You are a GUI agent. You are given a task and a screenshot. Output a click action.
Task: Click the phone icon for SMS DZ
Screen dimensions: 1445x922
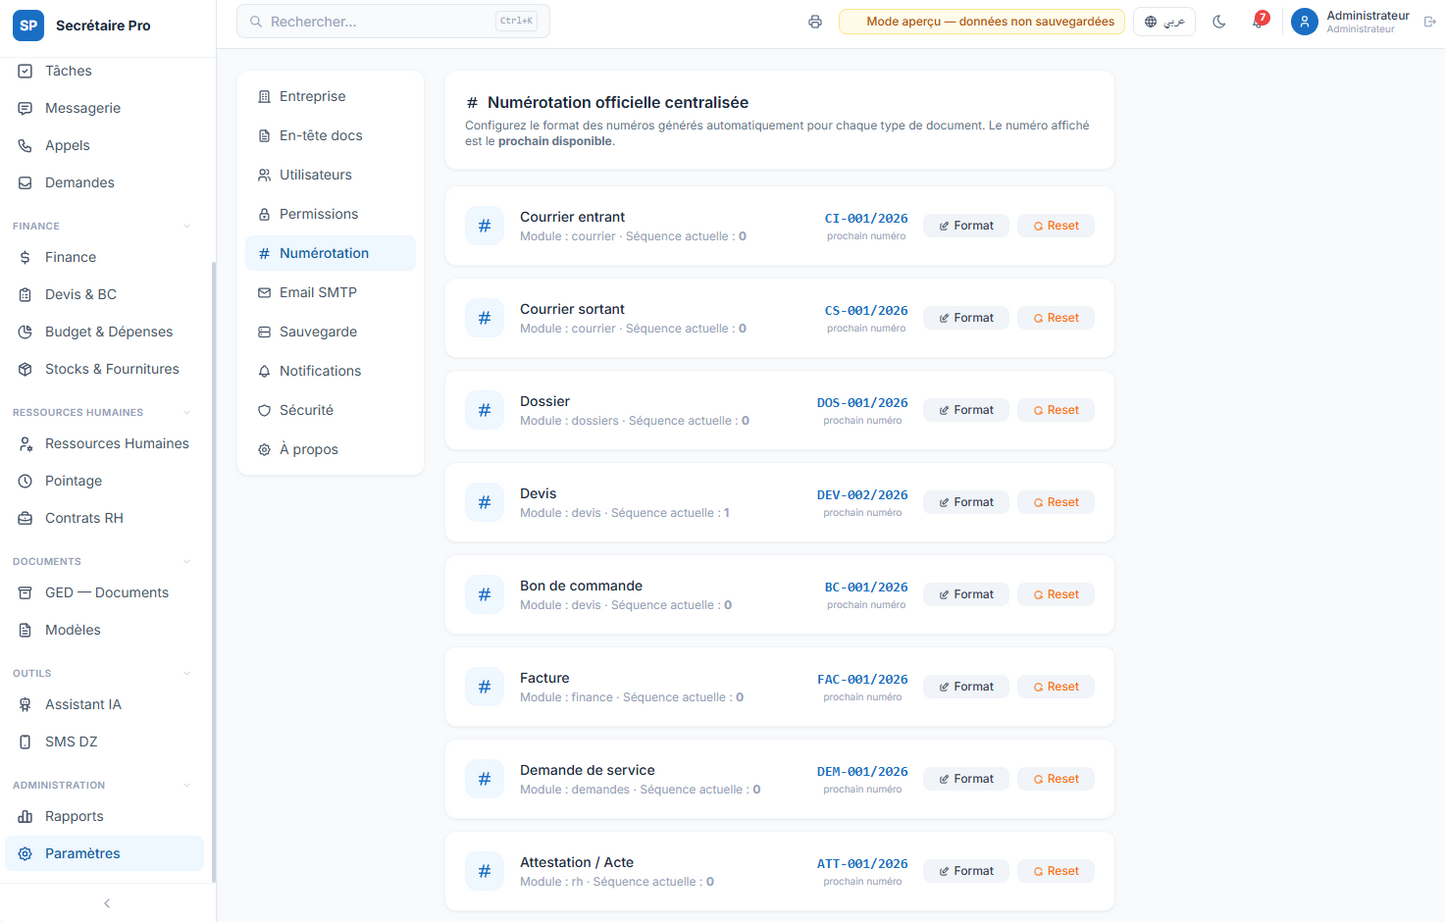[x=25, y=742]
